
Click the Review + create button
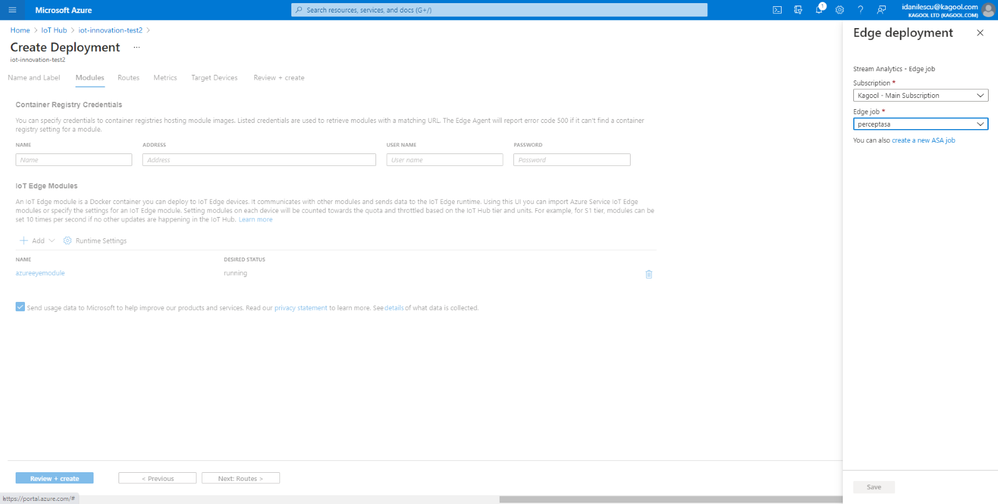point(55,478)
